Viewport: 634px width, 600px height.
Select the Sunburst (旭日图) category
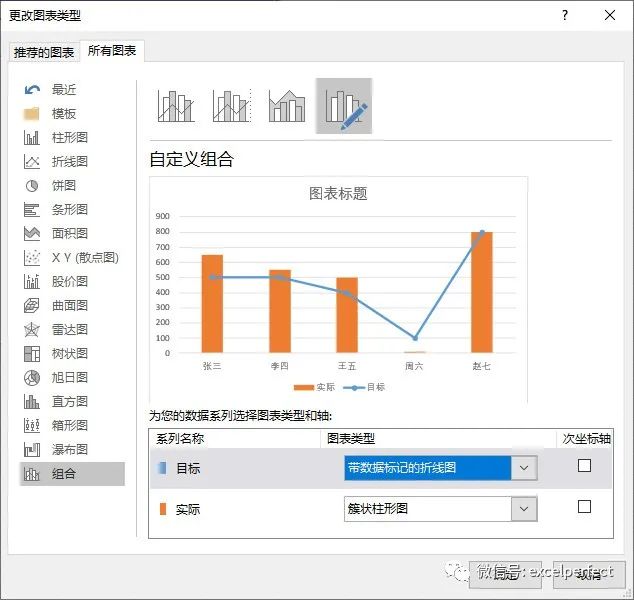[x=70, y=377]
